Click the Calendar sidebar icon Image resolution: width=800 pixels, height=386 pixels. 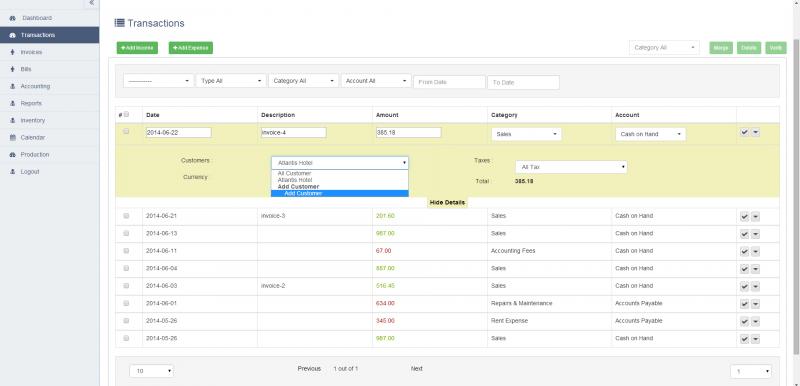(12, 137)
